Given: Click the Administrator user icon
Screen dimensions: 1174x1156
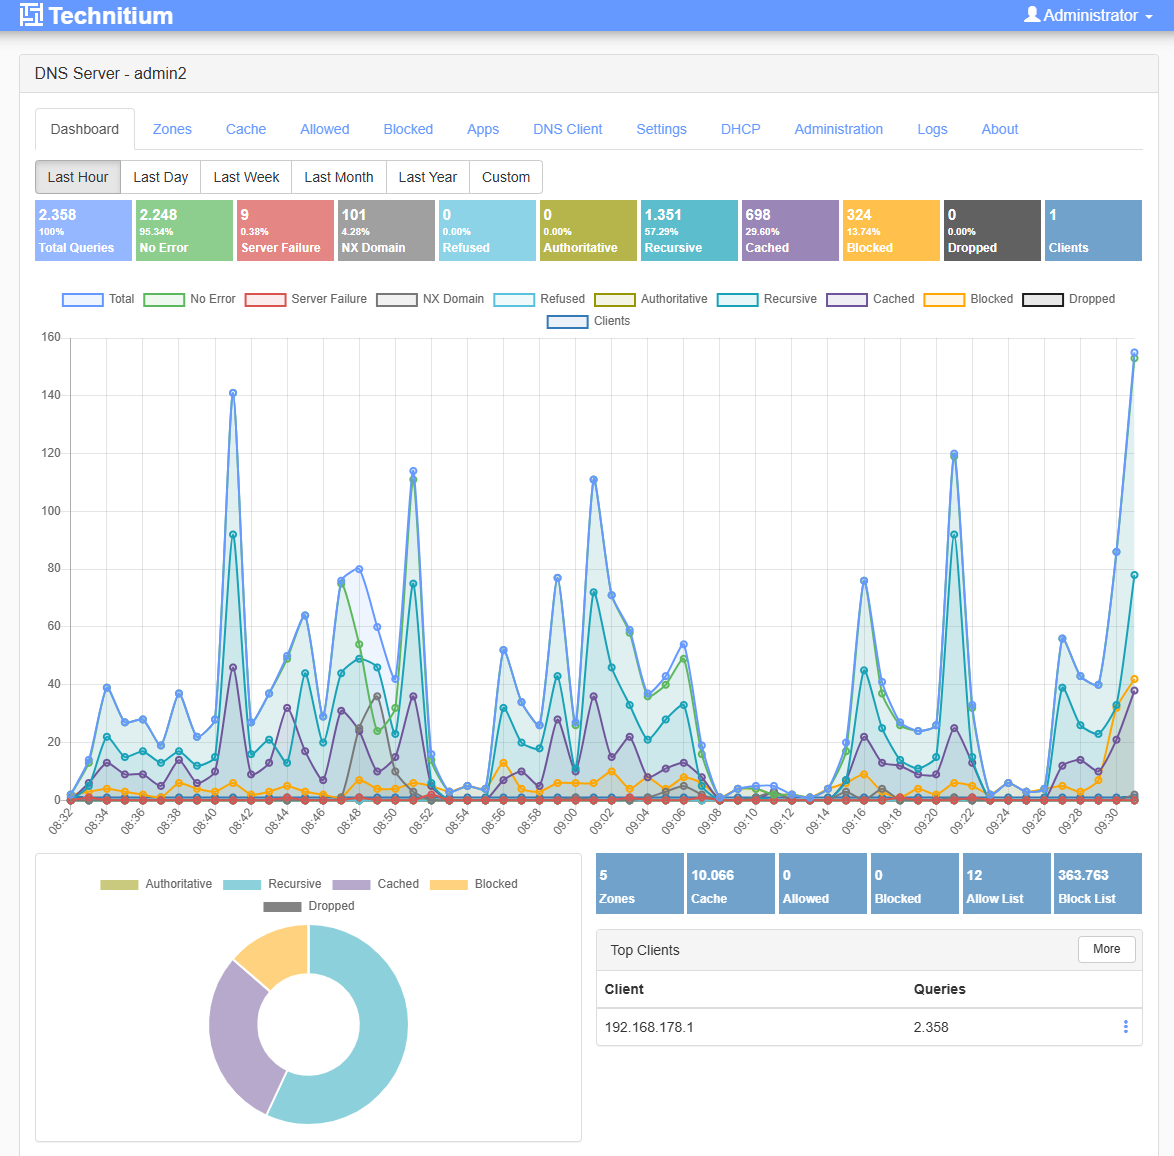Looking at the screenshot, I should tap(1032, 15).
